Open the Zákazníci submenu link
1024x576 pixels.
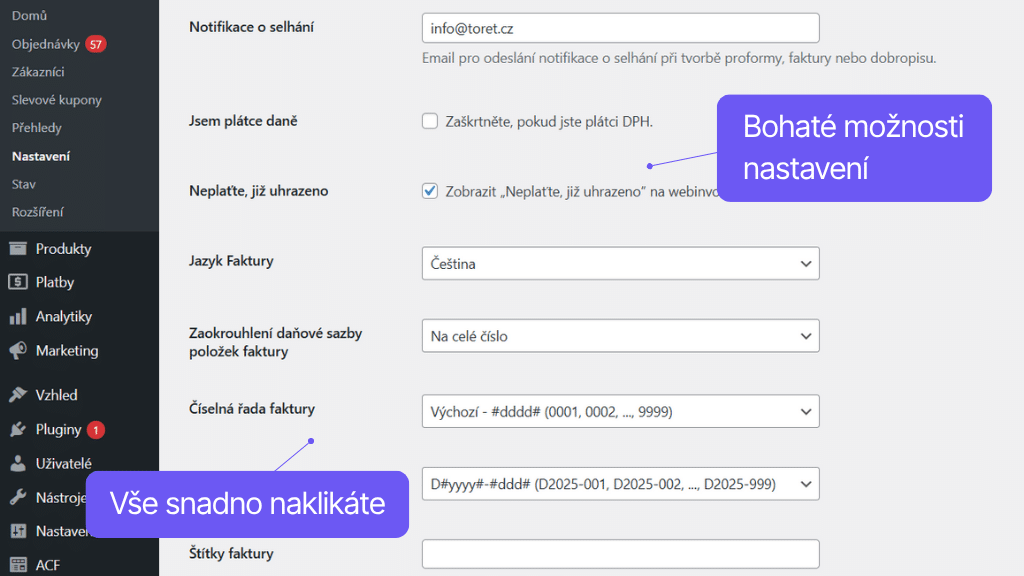tap(38, 72)
